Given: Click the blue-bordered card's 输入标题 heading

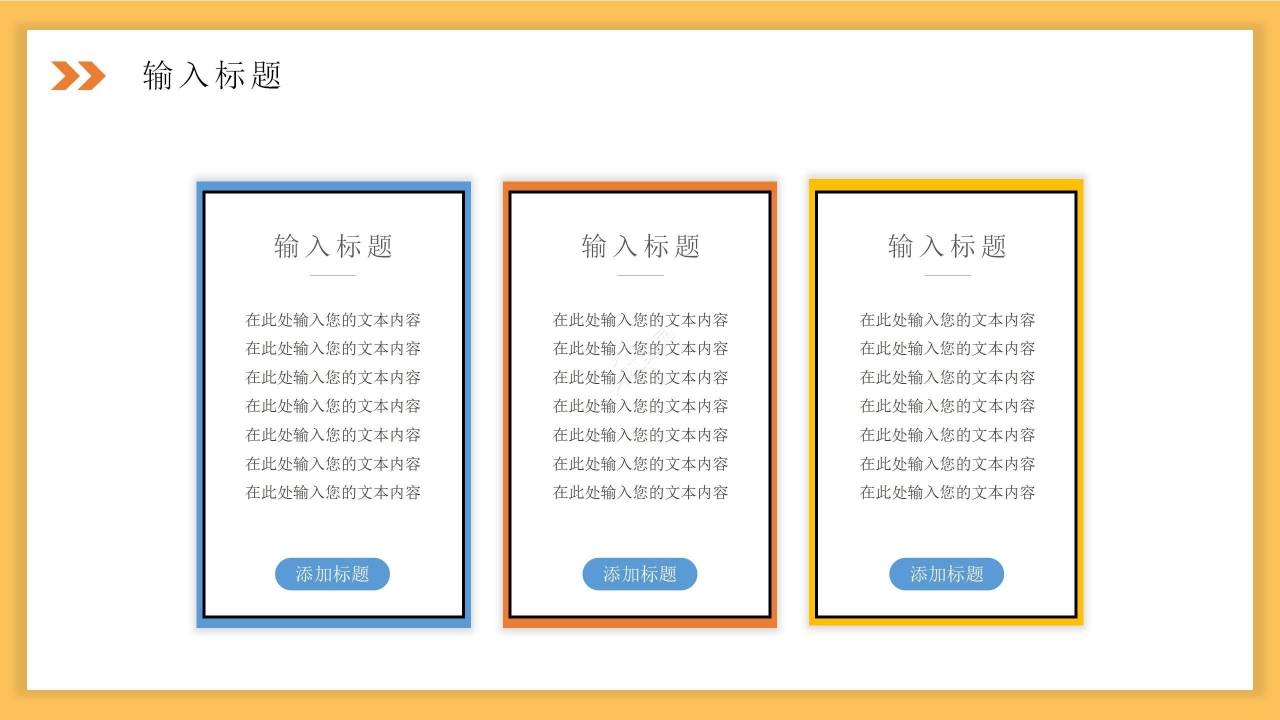Looking at the screenshot, I should click(x=332, y=245).
